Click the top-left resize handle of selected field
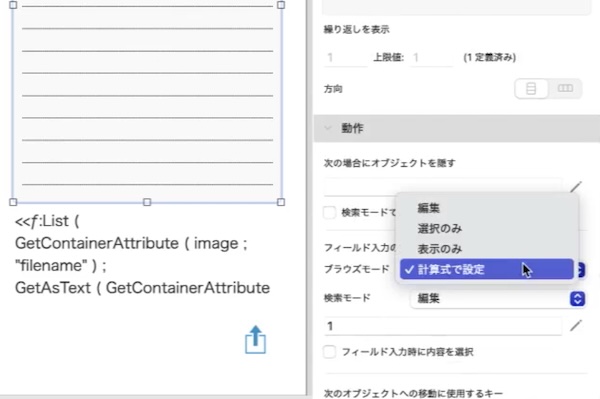Viewport: 600px width, 399px height. tap(13, 5)
